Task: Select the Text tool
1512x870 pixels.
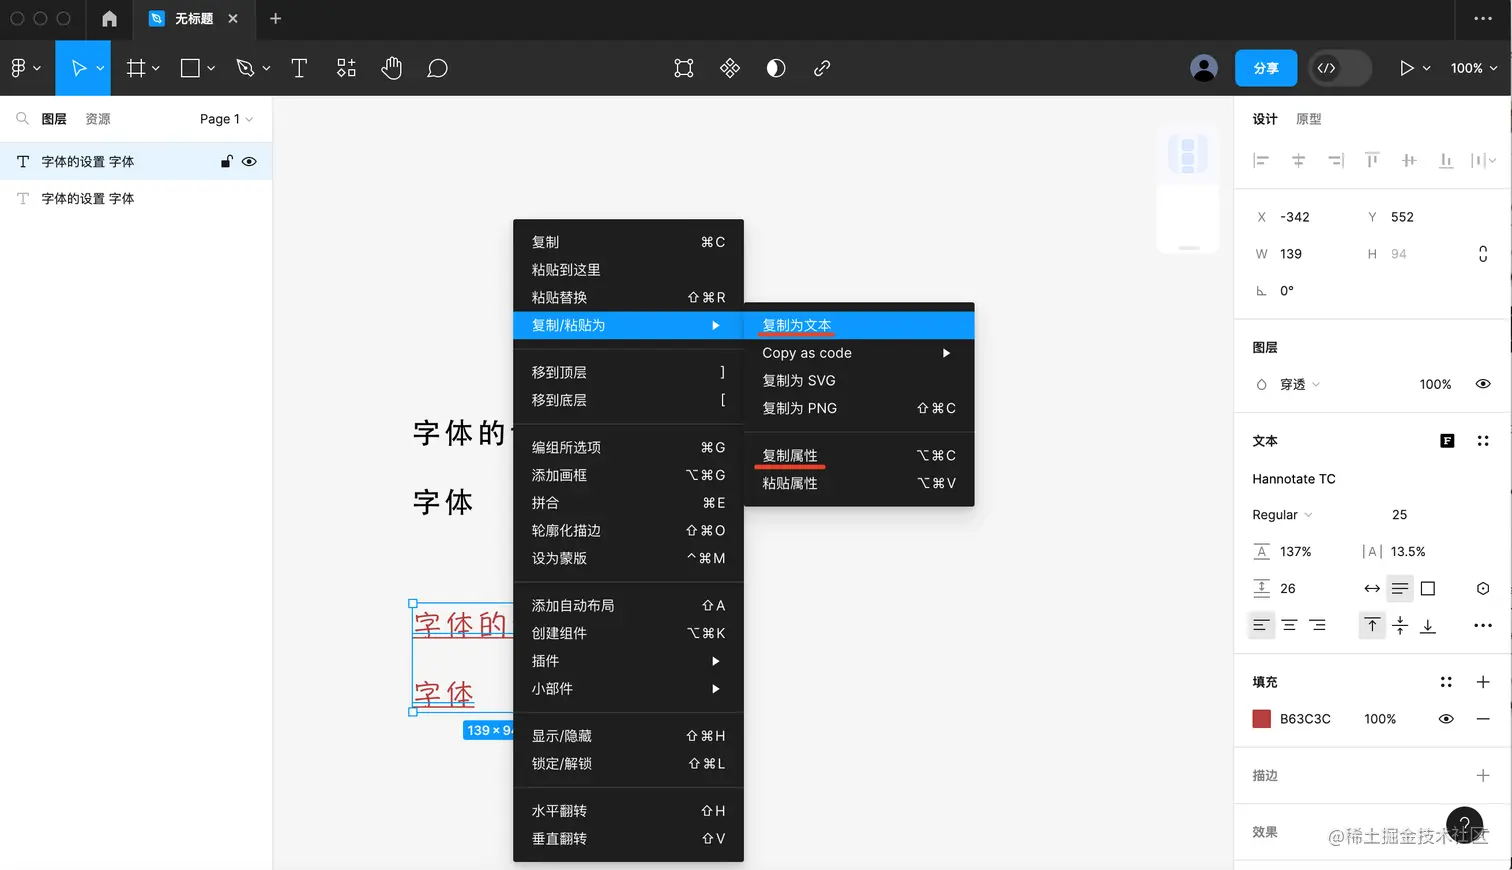Action: (x=299, y=68)
